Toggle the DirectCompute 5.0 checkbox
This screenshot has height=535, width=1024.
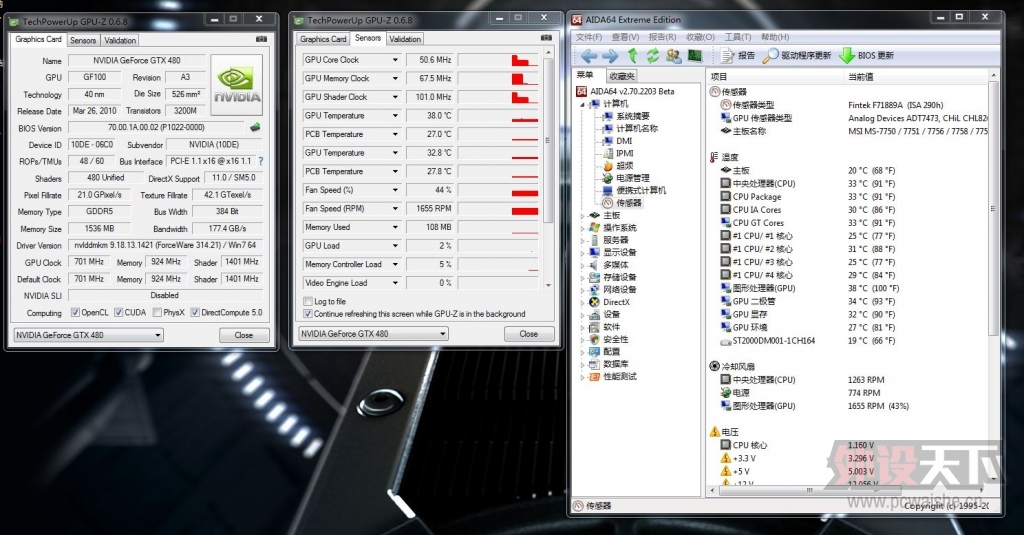pos(195,312)
